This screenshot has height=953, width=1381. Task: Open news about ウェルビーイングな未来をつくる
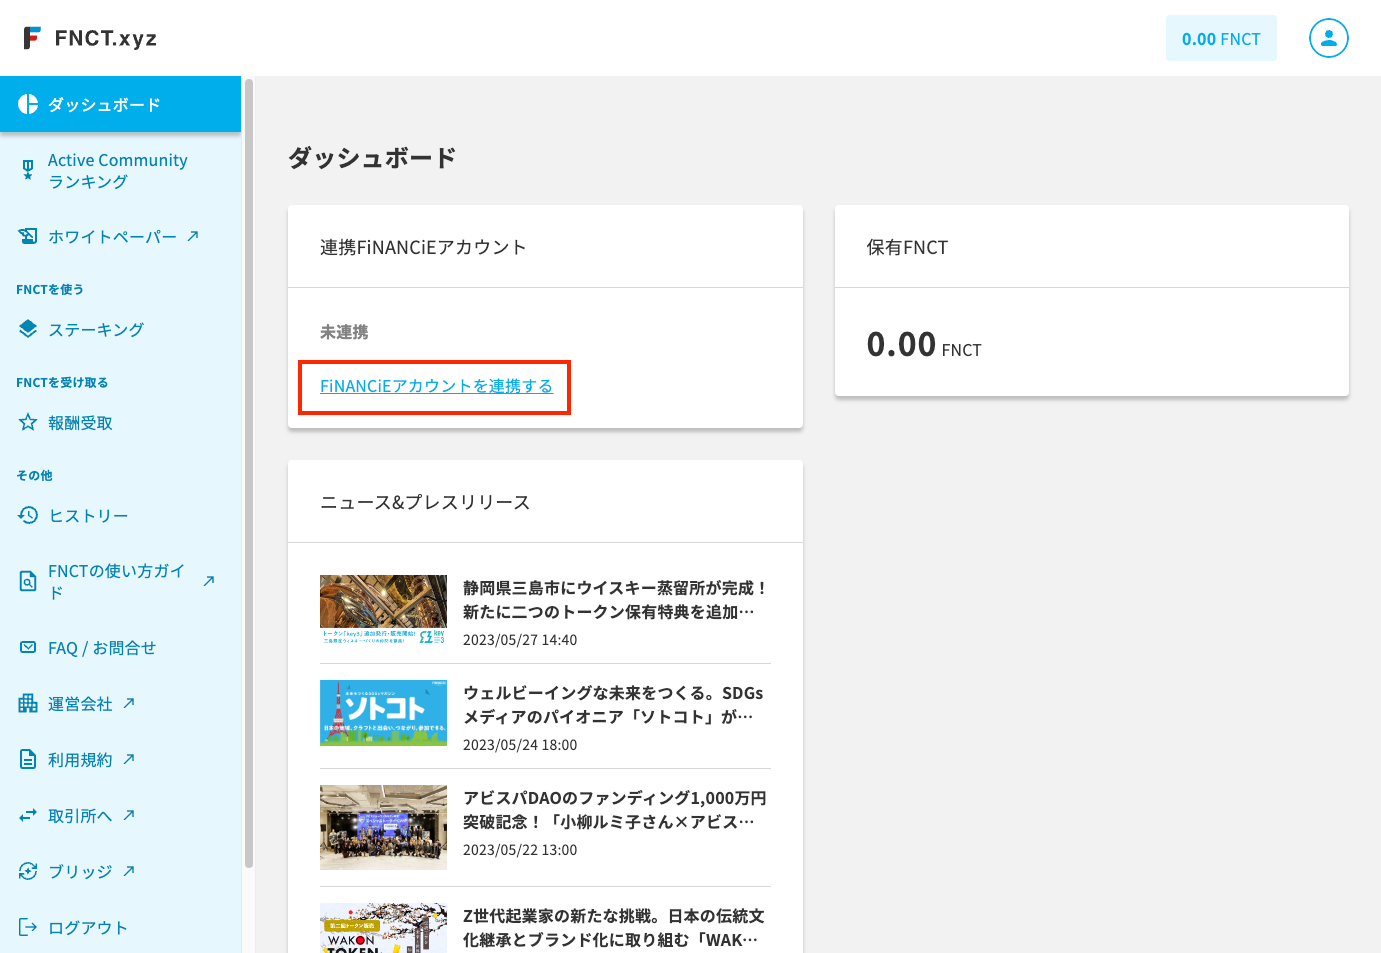tap(613, 705)
